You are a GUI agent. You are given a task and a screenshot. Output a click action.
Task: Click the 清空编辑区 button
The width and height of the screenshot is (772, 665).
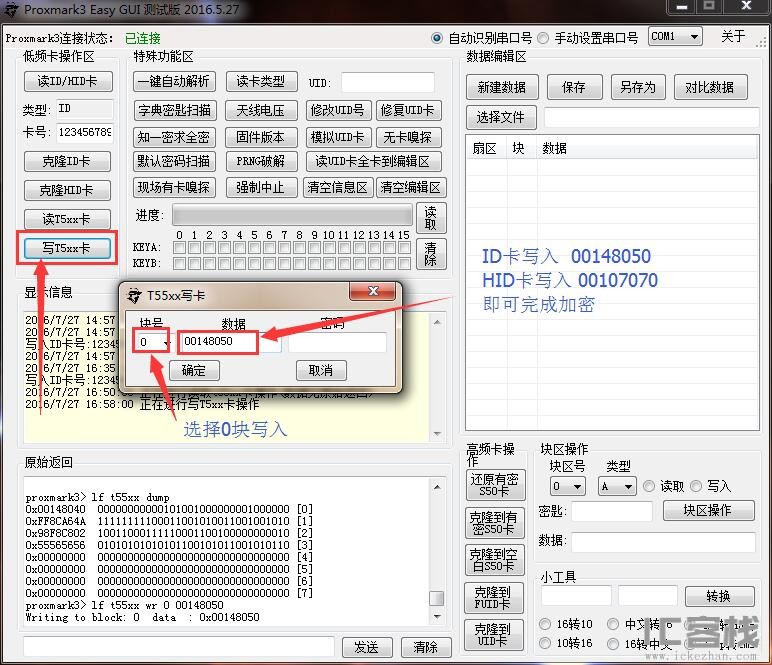(411, 187)
